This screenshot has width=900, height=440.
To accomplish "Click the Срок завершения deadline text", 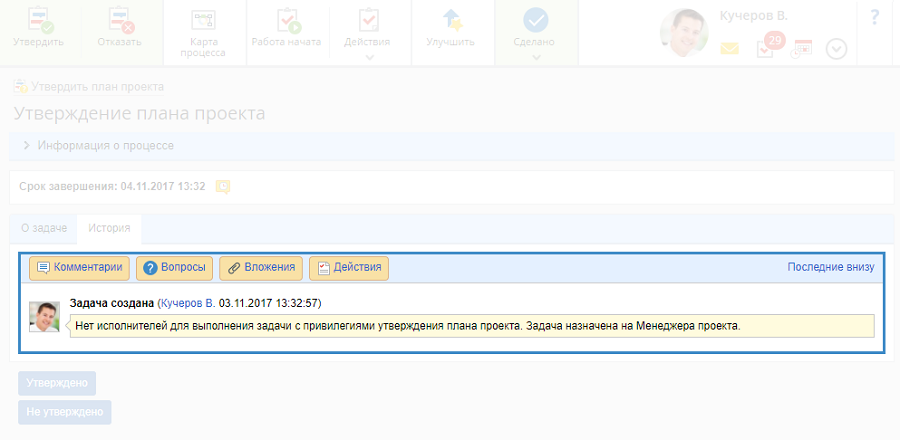I will (112, 186).
